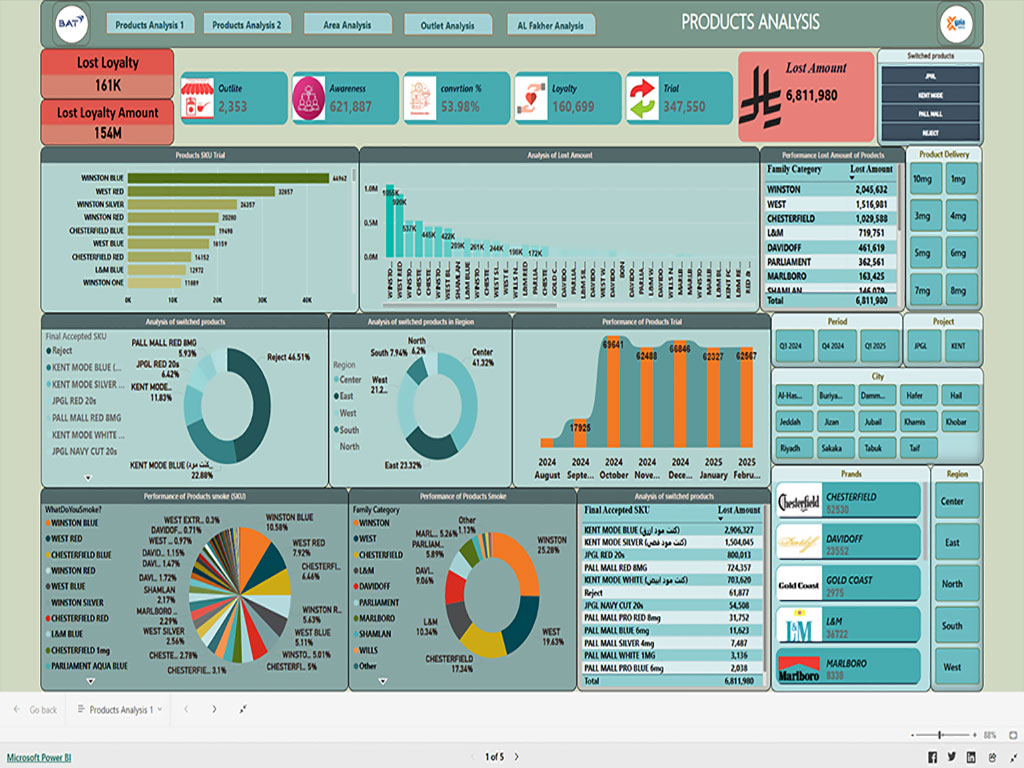Image resolution: width=1024 pixels, height=768 pixels.
Task: Click the Davidoff brand logo
Action: click(799, 543)
